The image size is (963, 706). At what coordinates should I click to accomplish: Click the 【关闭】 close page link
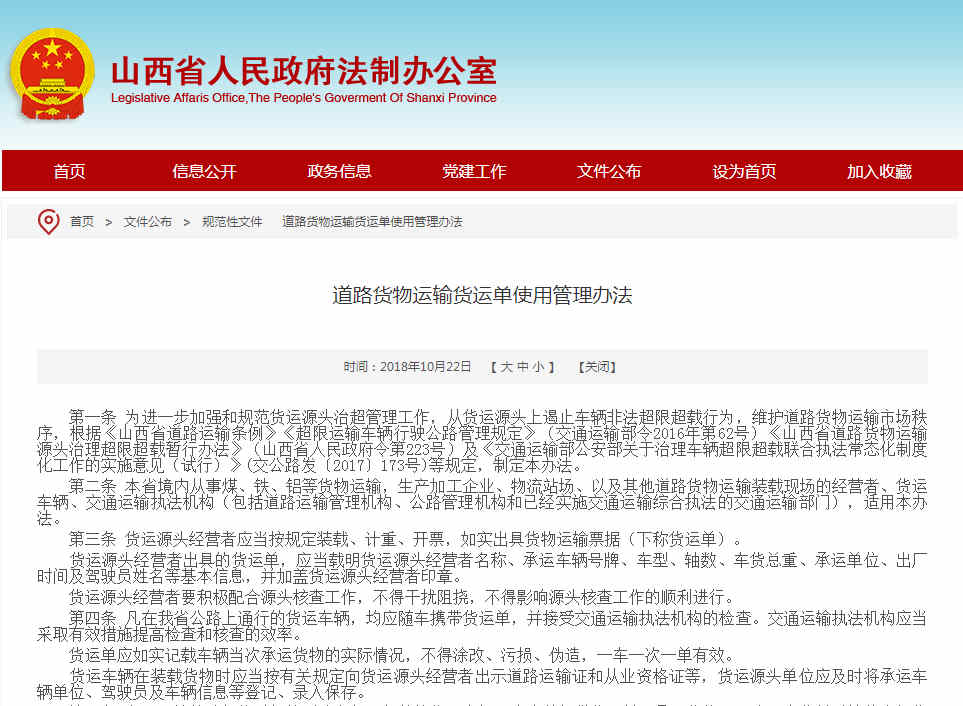(596, 367)
